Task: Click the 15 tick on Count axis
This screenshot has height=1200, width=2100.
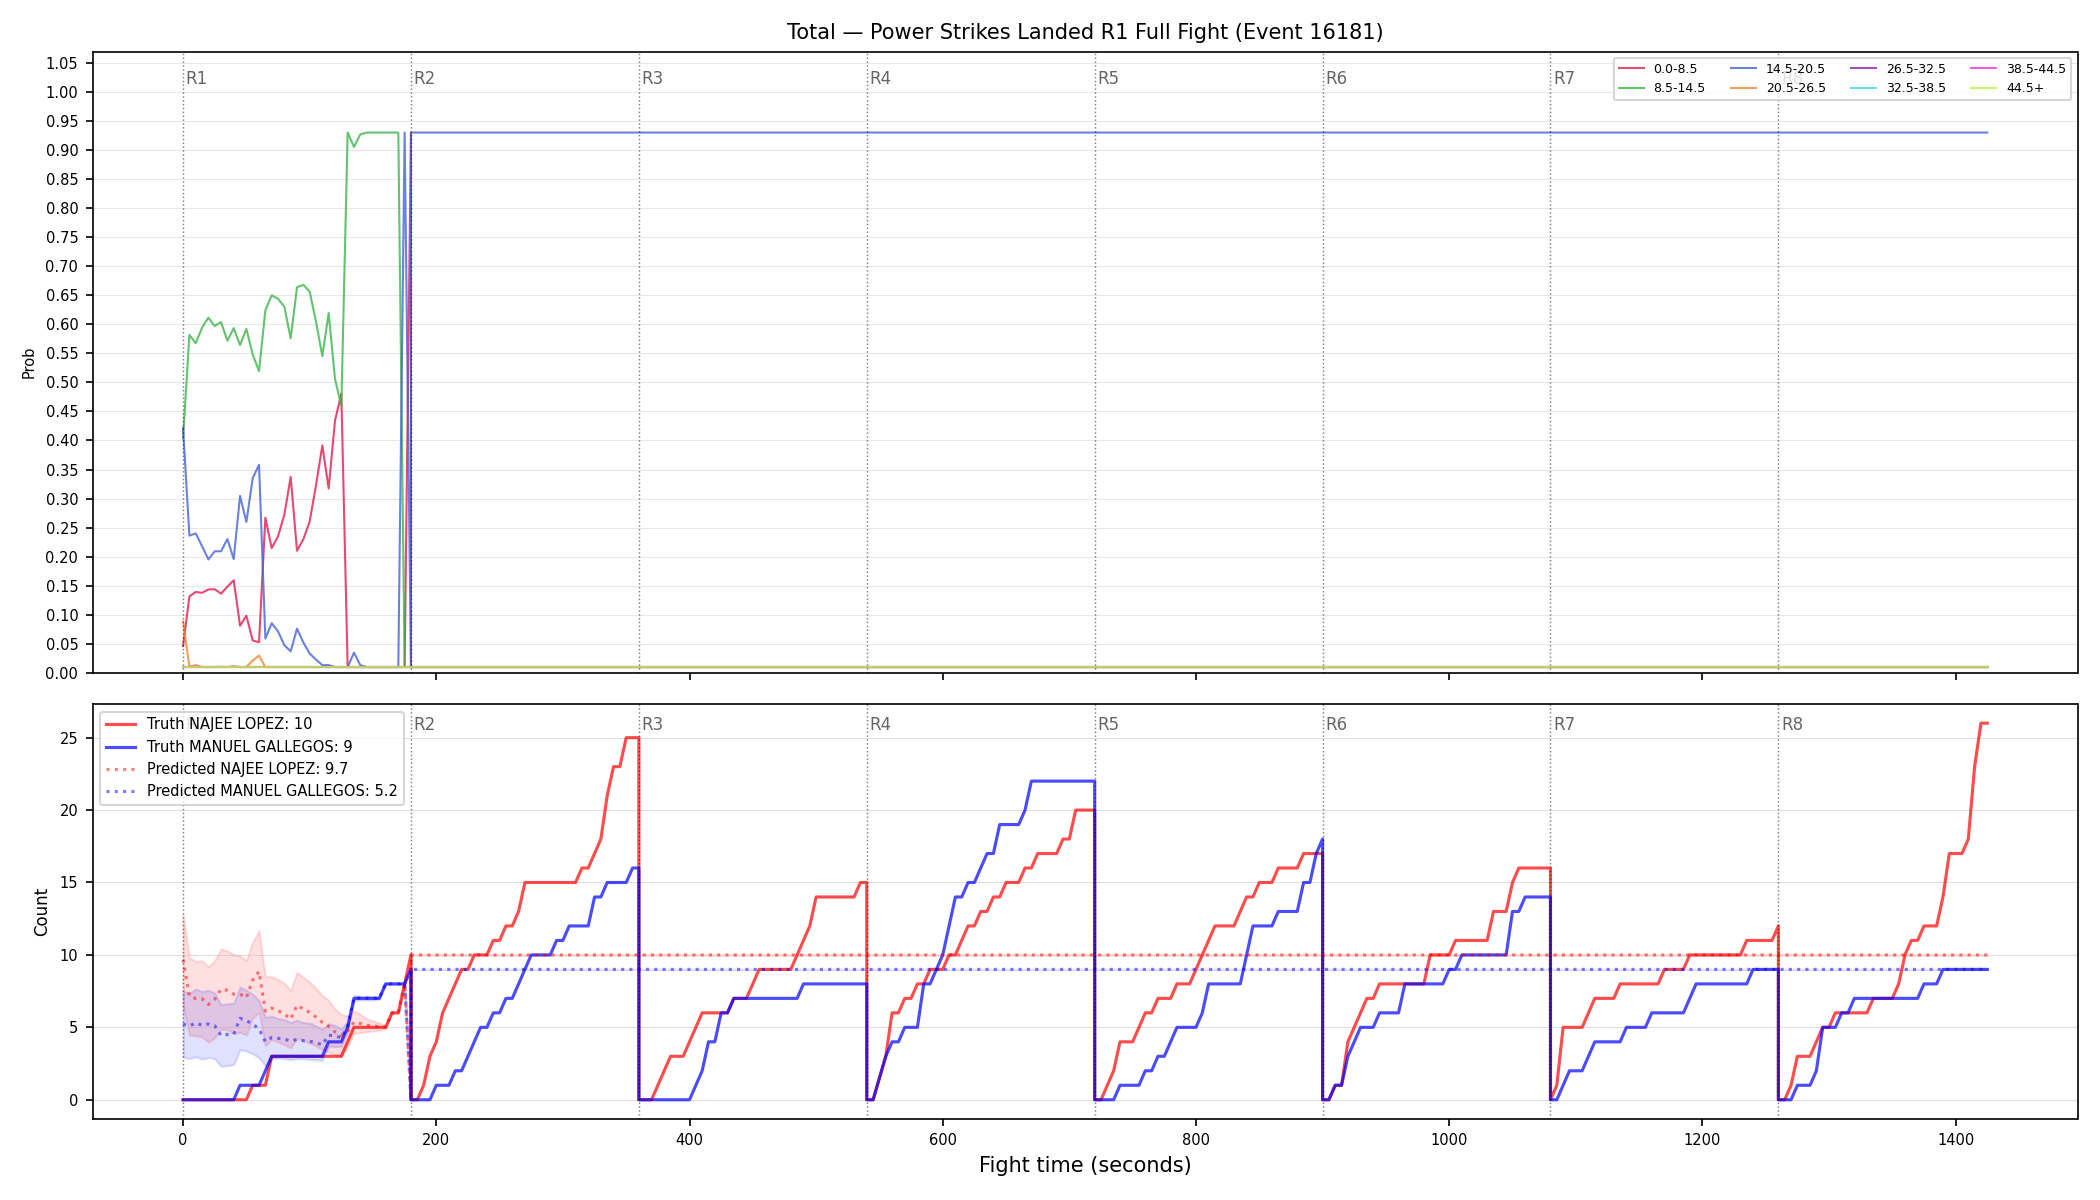Action: point(70,883)
